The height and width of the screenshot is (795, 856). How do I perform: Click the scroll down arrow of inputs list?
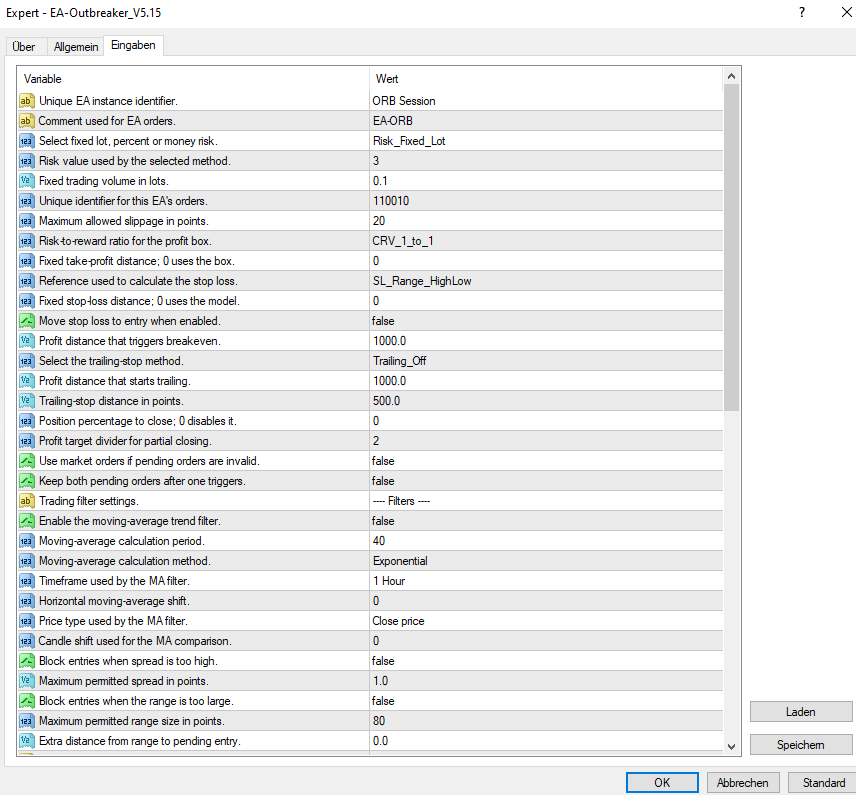pyautogui.click(x=732, y=746)
